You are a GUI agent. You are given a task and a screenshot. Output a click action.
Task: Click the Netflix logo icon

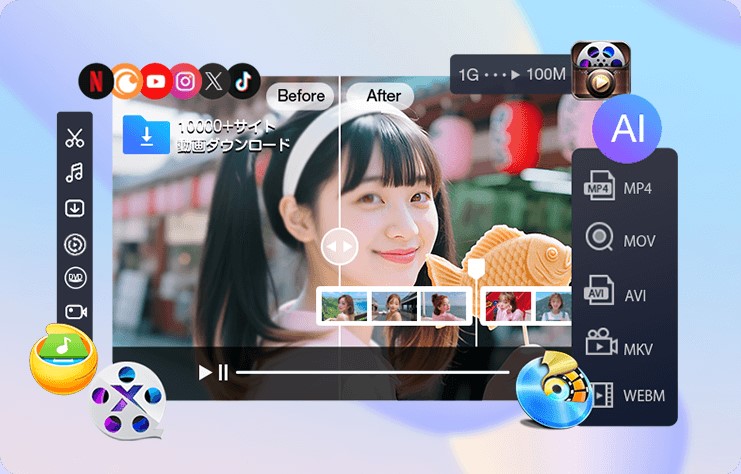[x=96, y=81]
